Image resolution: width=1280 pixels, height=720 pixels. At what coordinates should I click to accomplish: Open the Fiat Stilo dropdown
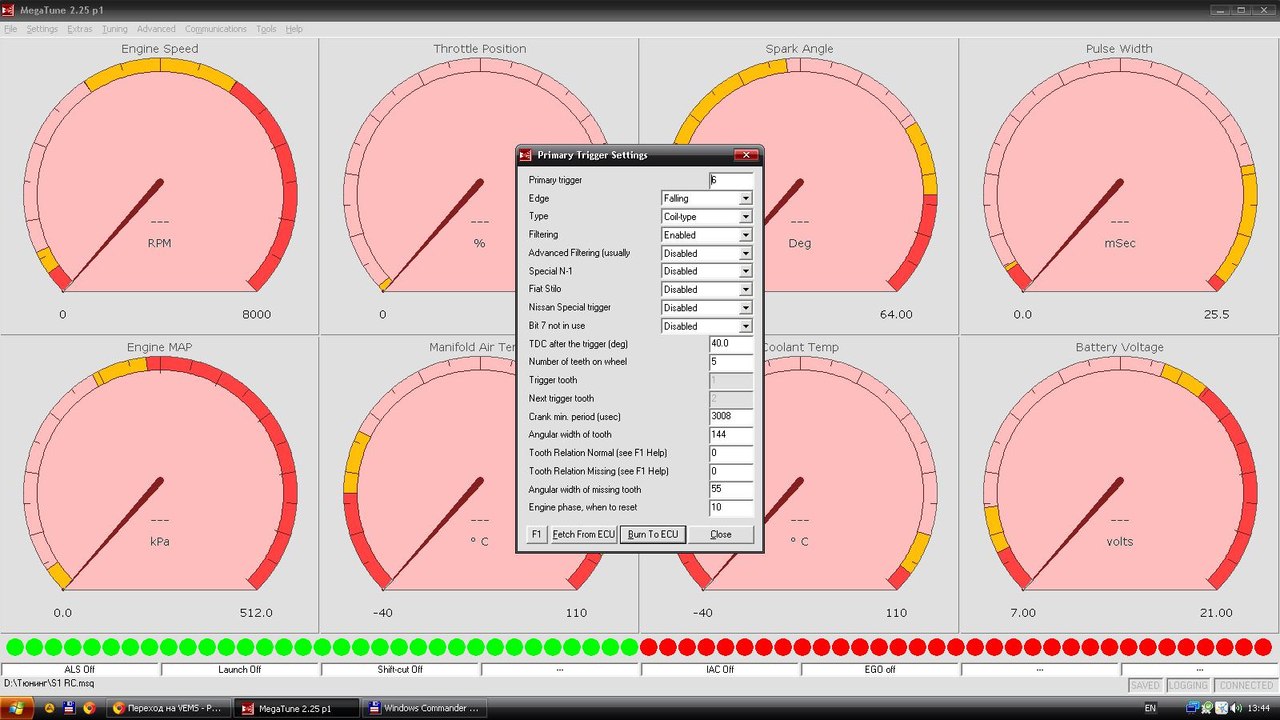click(745, 290)
